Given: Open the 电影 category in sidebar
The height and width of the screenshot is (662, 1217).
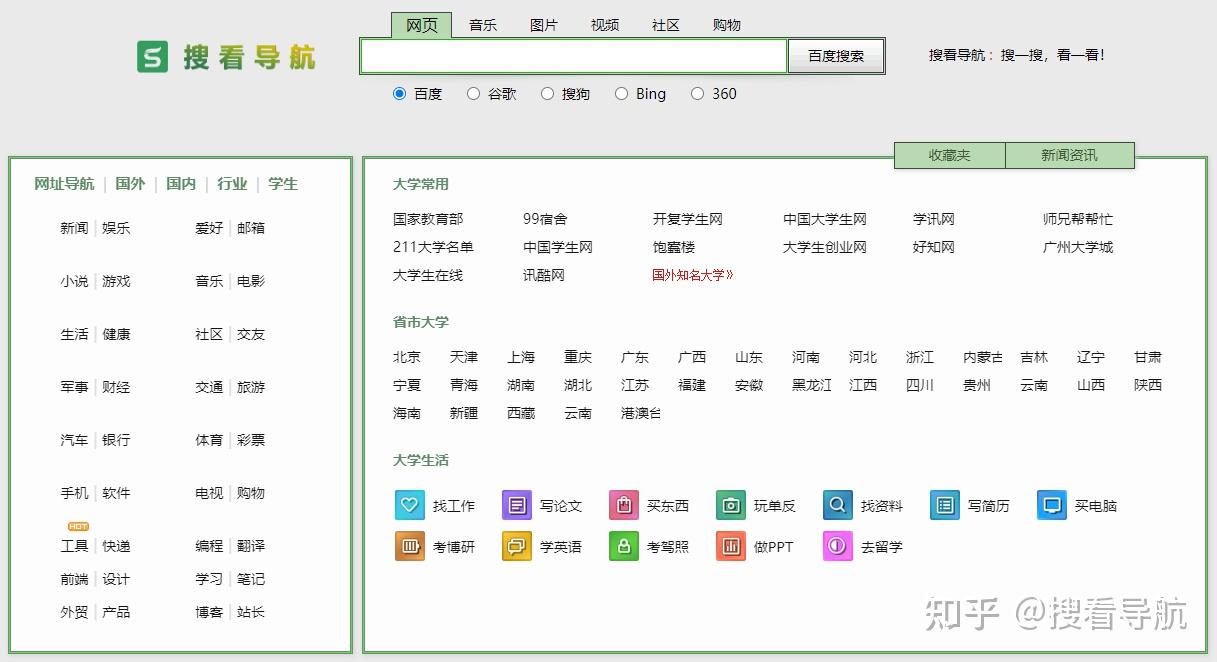Looking at the screenshot, I should (251, 281).
